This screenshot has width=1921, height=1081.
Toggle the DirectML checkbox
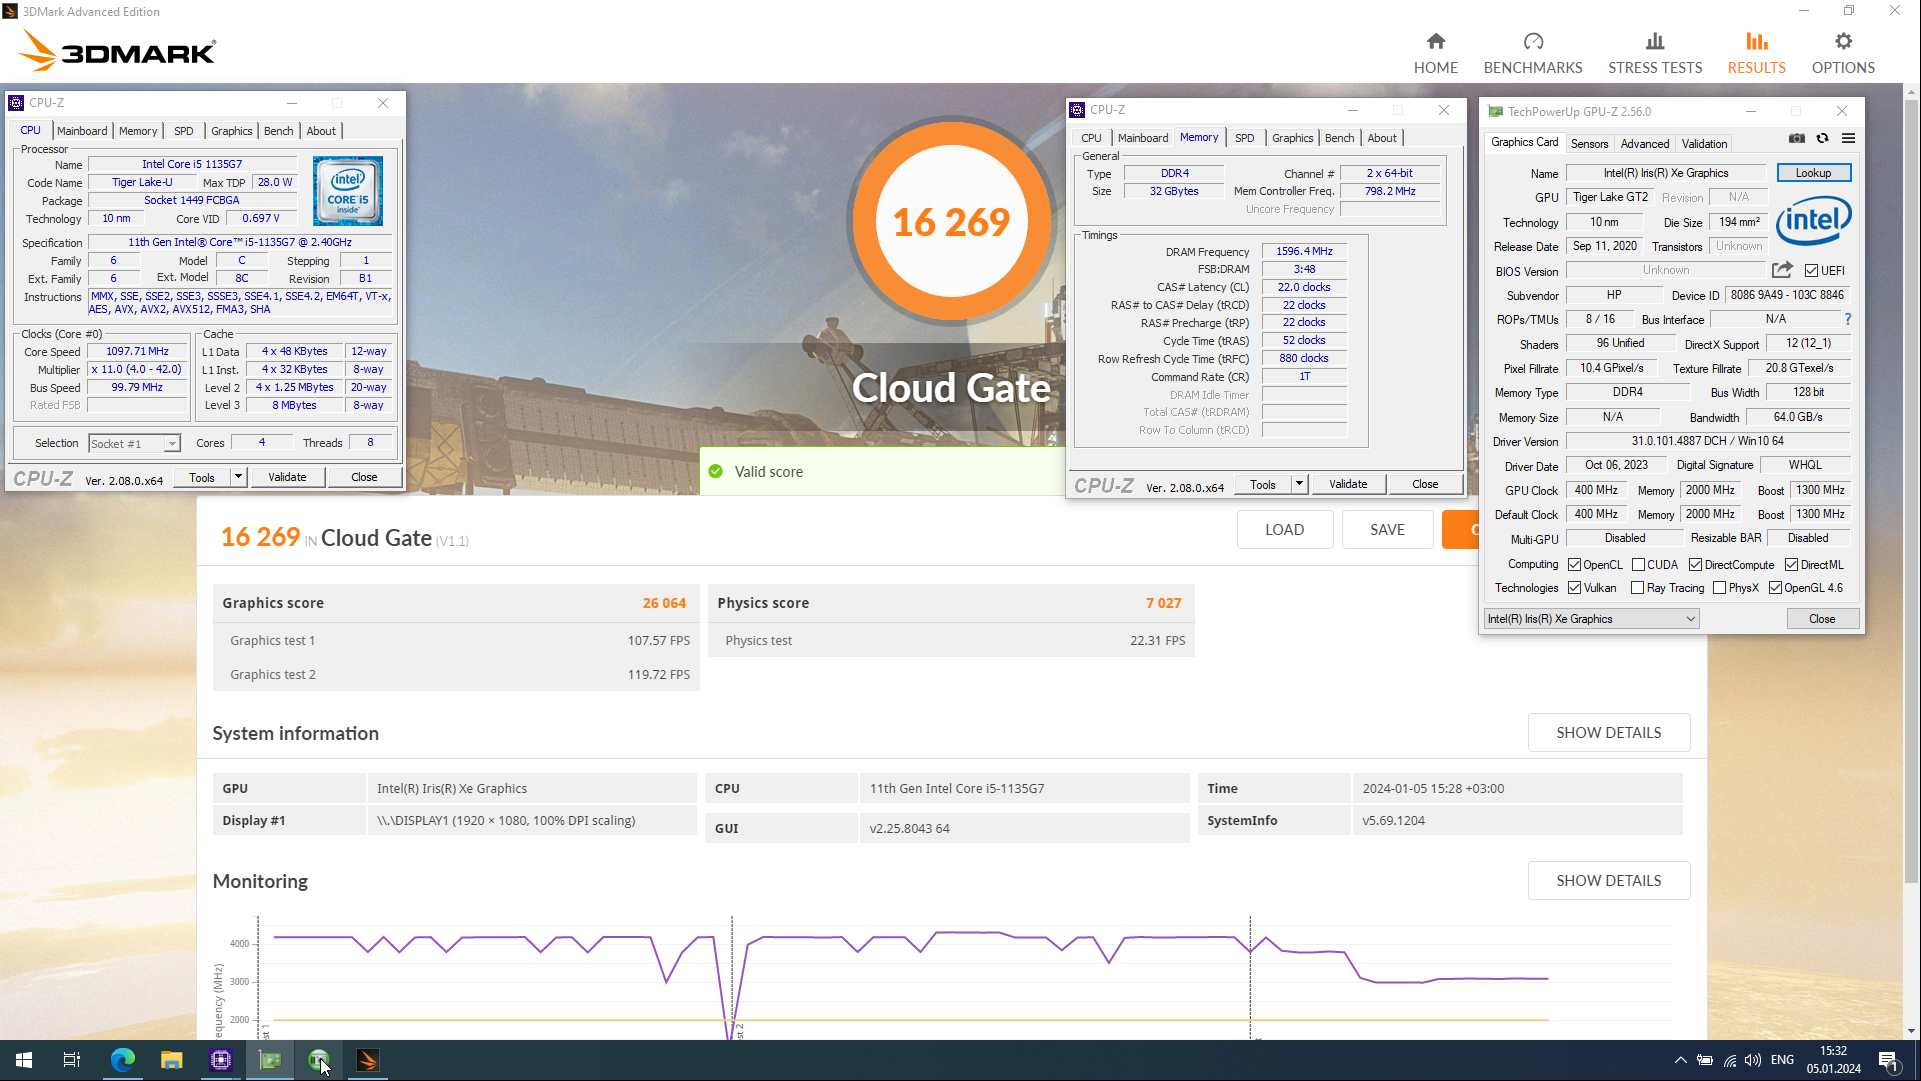1791,565
